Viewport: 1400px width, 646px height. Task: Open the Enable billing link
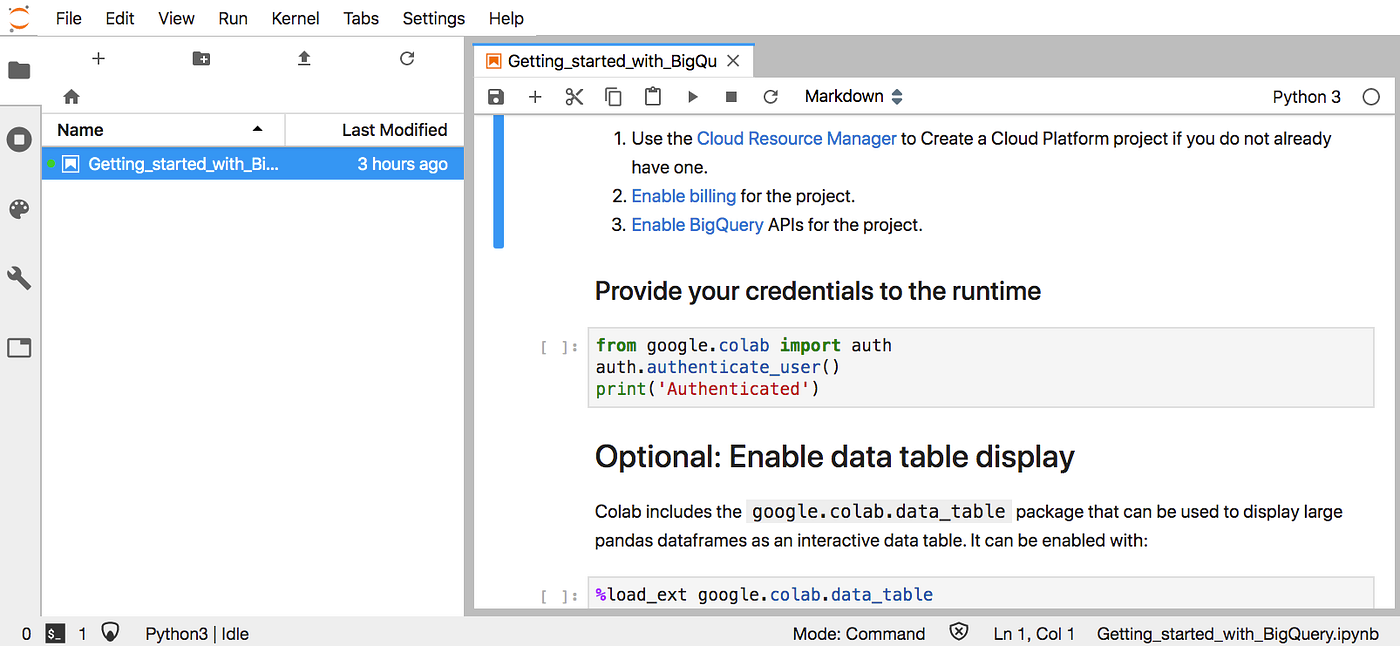[x=683, y=196]
